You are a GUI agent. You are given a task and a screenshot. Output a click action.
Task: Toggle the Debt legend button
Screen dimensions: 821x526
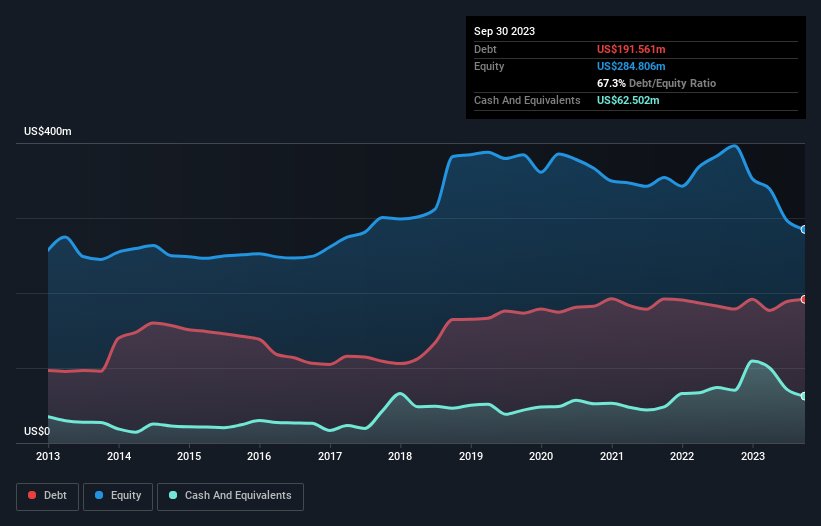point(48,496)
